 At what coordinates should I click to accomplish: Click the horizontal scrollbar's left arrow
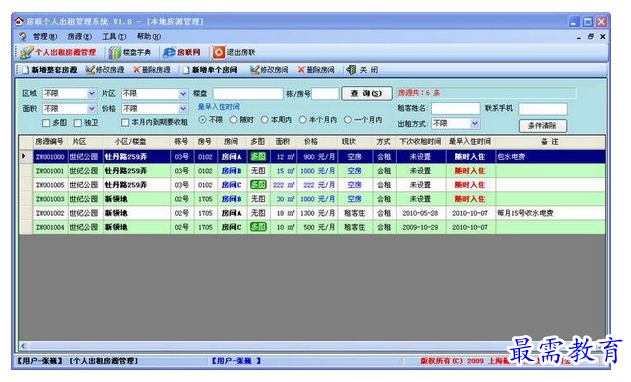tap(23, 346)
